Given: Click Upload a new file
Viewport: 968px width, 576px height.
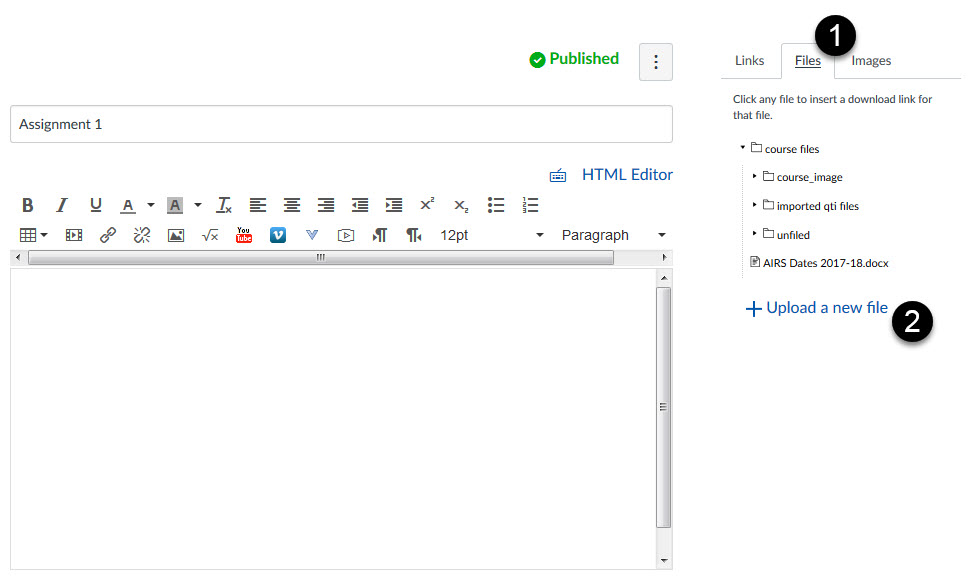Looking at the screenshot, I should point(817,308).
